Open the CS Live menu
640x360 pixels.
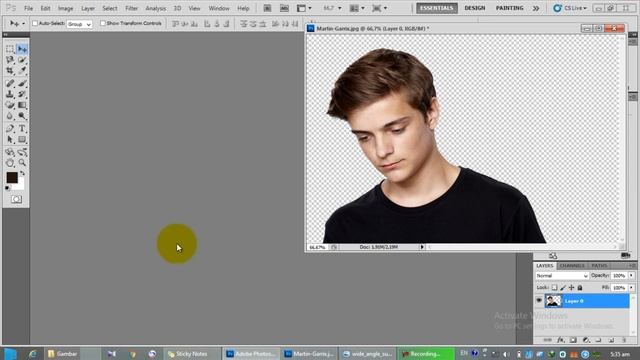pos(570,8)
